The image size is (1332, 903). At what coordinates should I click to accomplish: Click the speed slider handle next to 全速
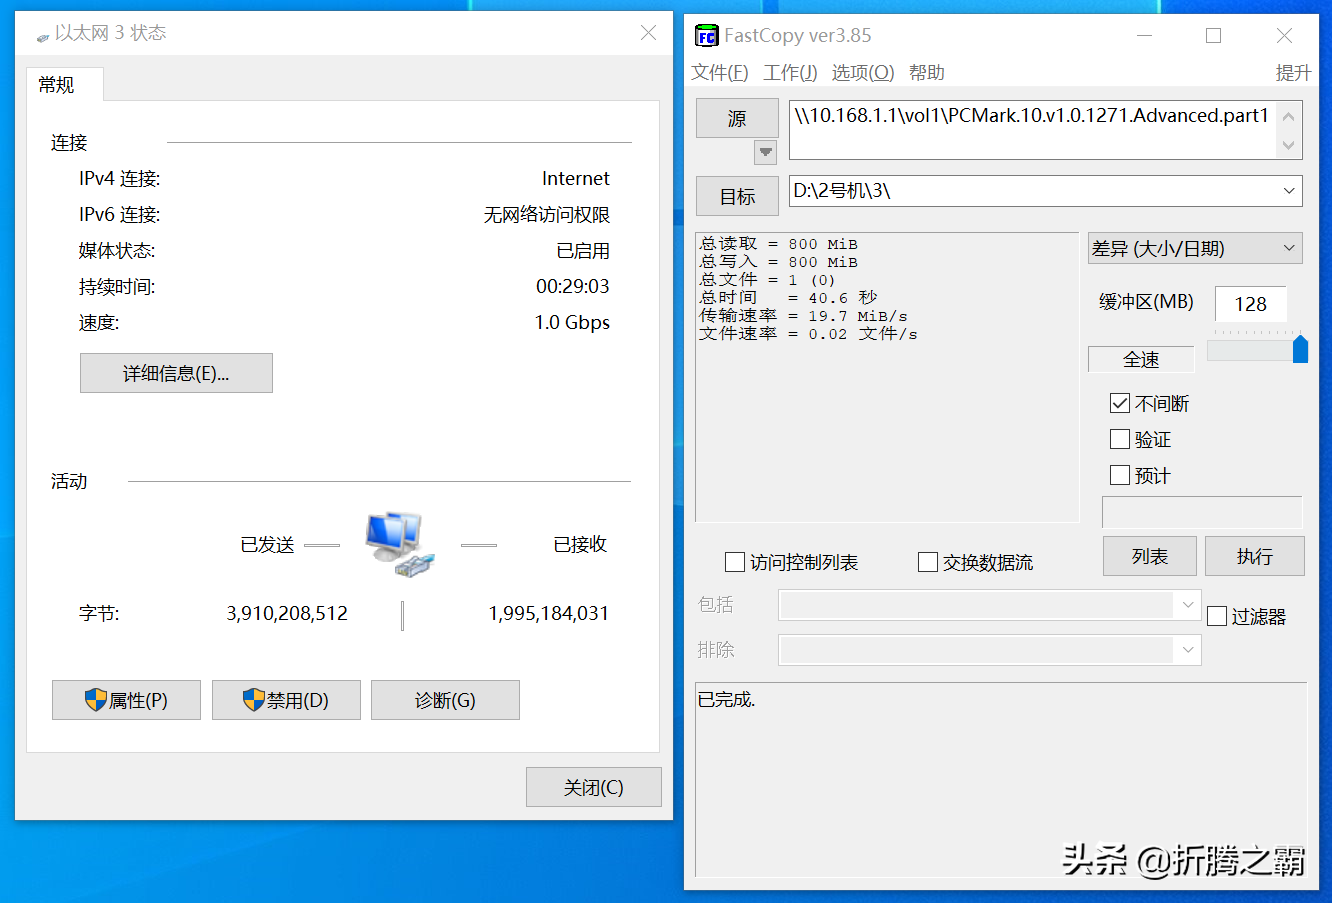coord(1300,349)
